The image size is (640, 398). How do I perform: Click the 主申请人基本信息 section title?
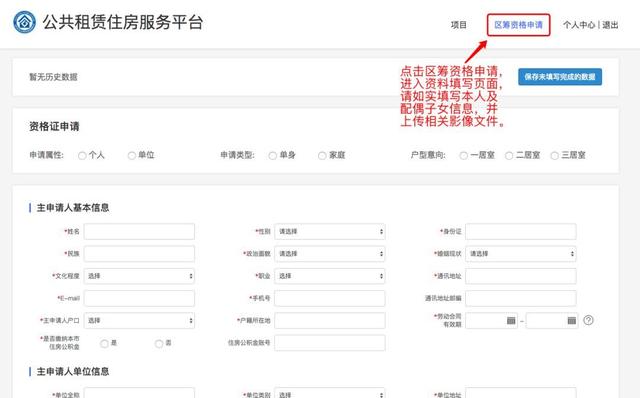[x=73, y=208]
